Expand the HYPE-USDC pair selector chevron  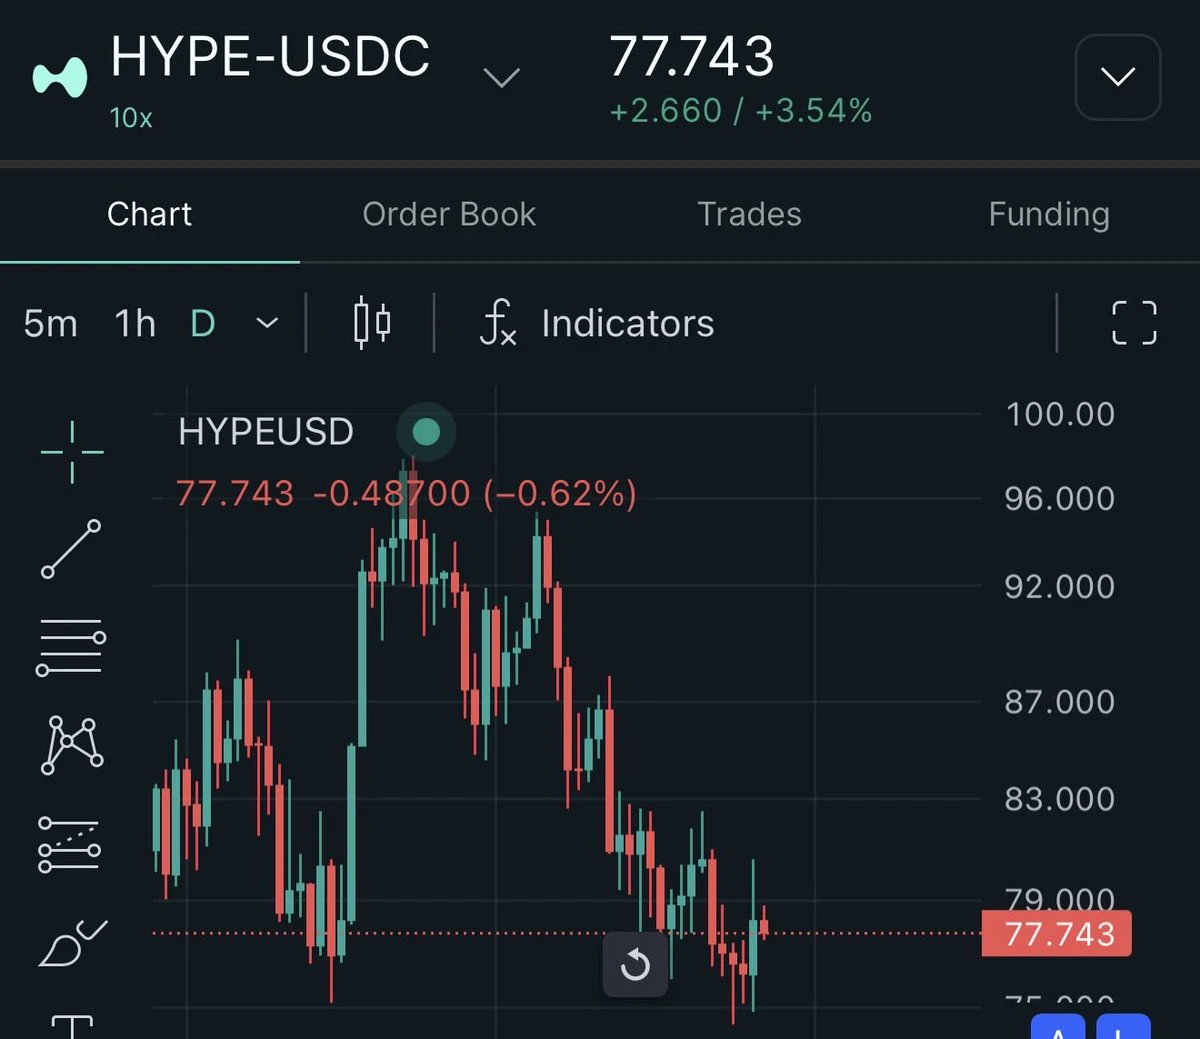[x=501, y=77]
